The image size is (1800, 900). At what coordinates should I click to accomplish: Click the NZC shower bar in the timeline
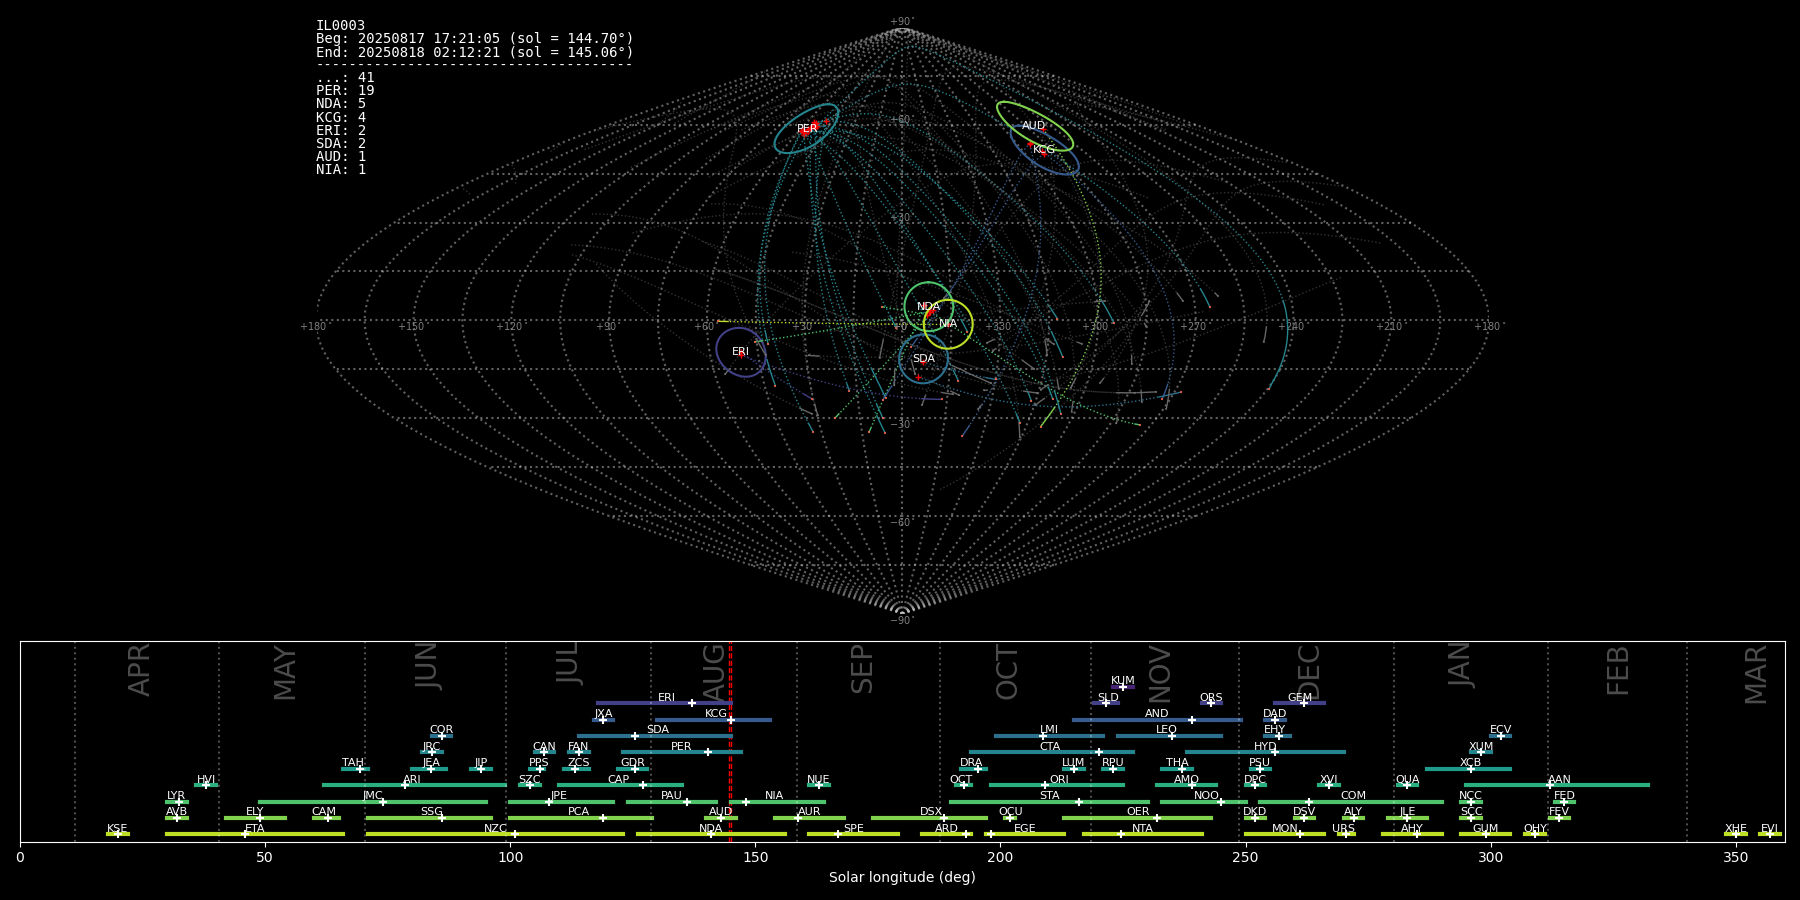[x=495, y=834]
